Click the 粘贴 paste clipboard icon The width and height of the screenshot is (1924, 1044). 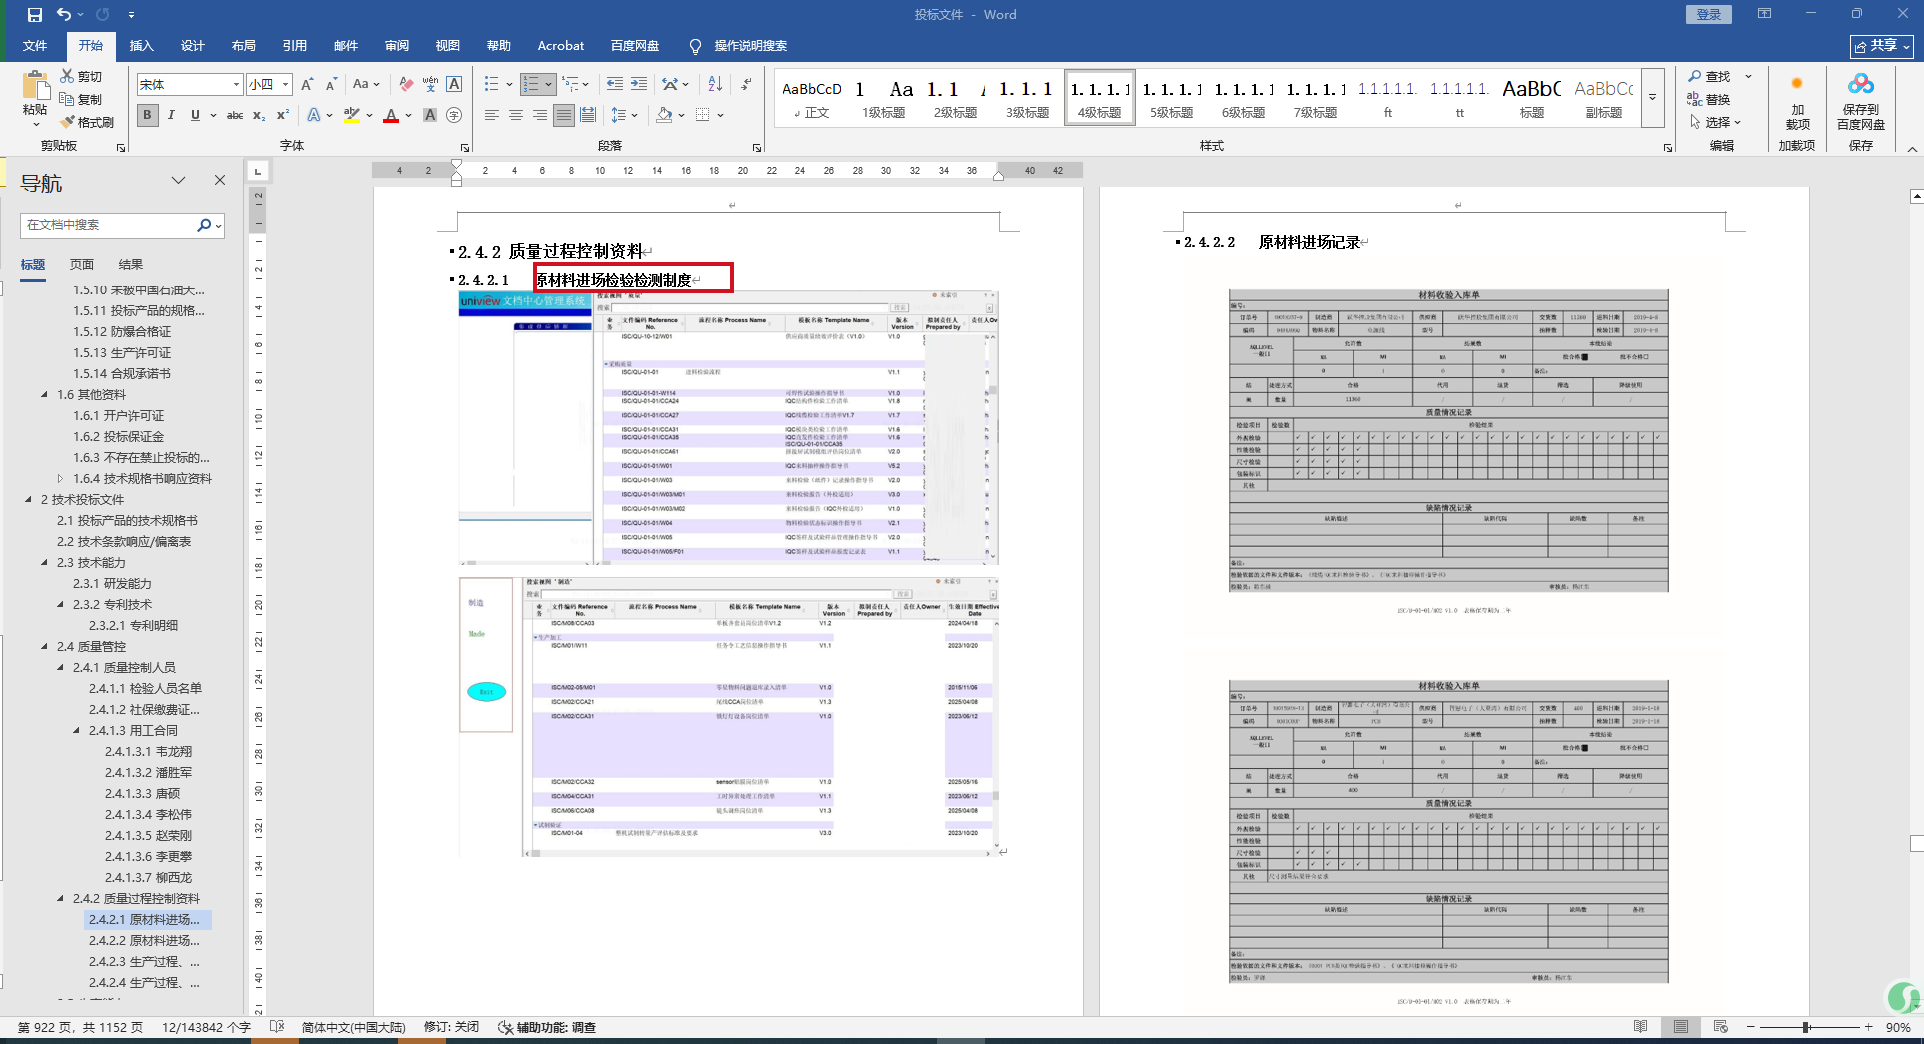coord(35,85)
